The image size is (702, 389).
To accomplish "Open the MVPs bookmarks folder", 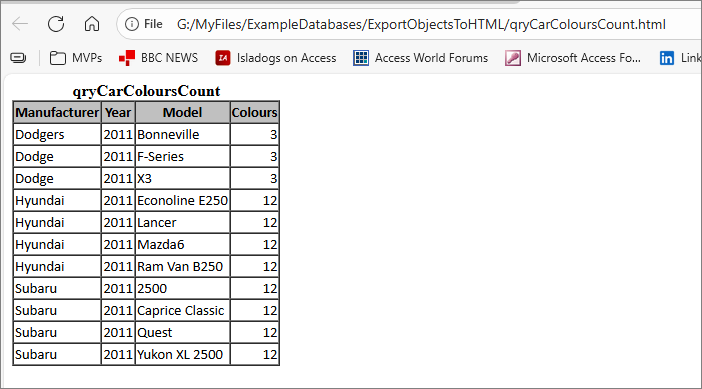I will [x=76, y=58].
